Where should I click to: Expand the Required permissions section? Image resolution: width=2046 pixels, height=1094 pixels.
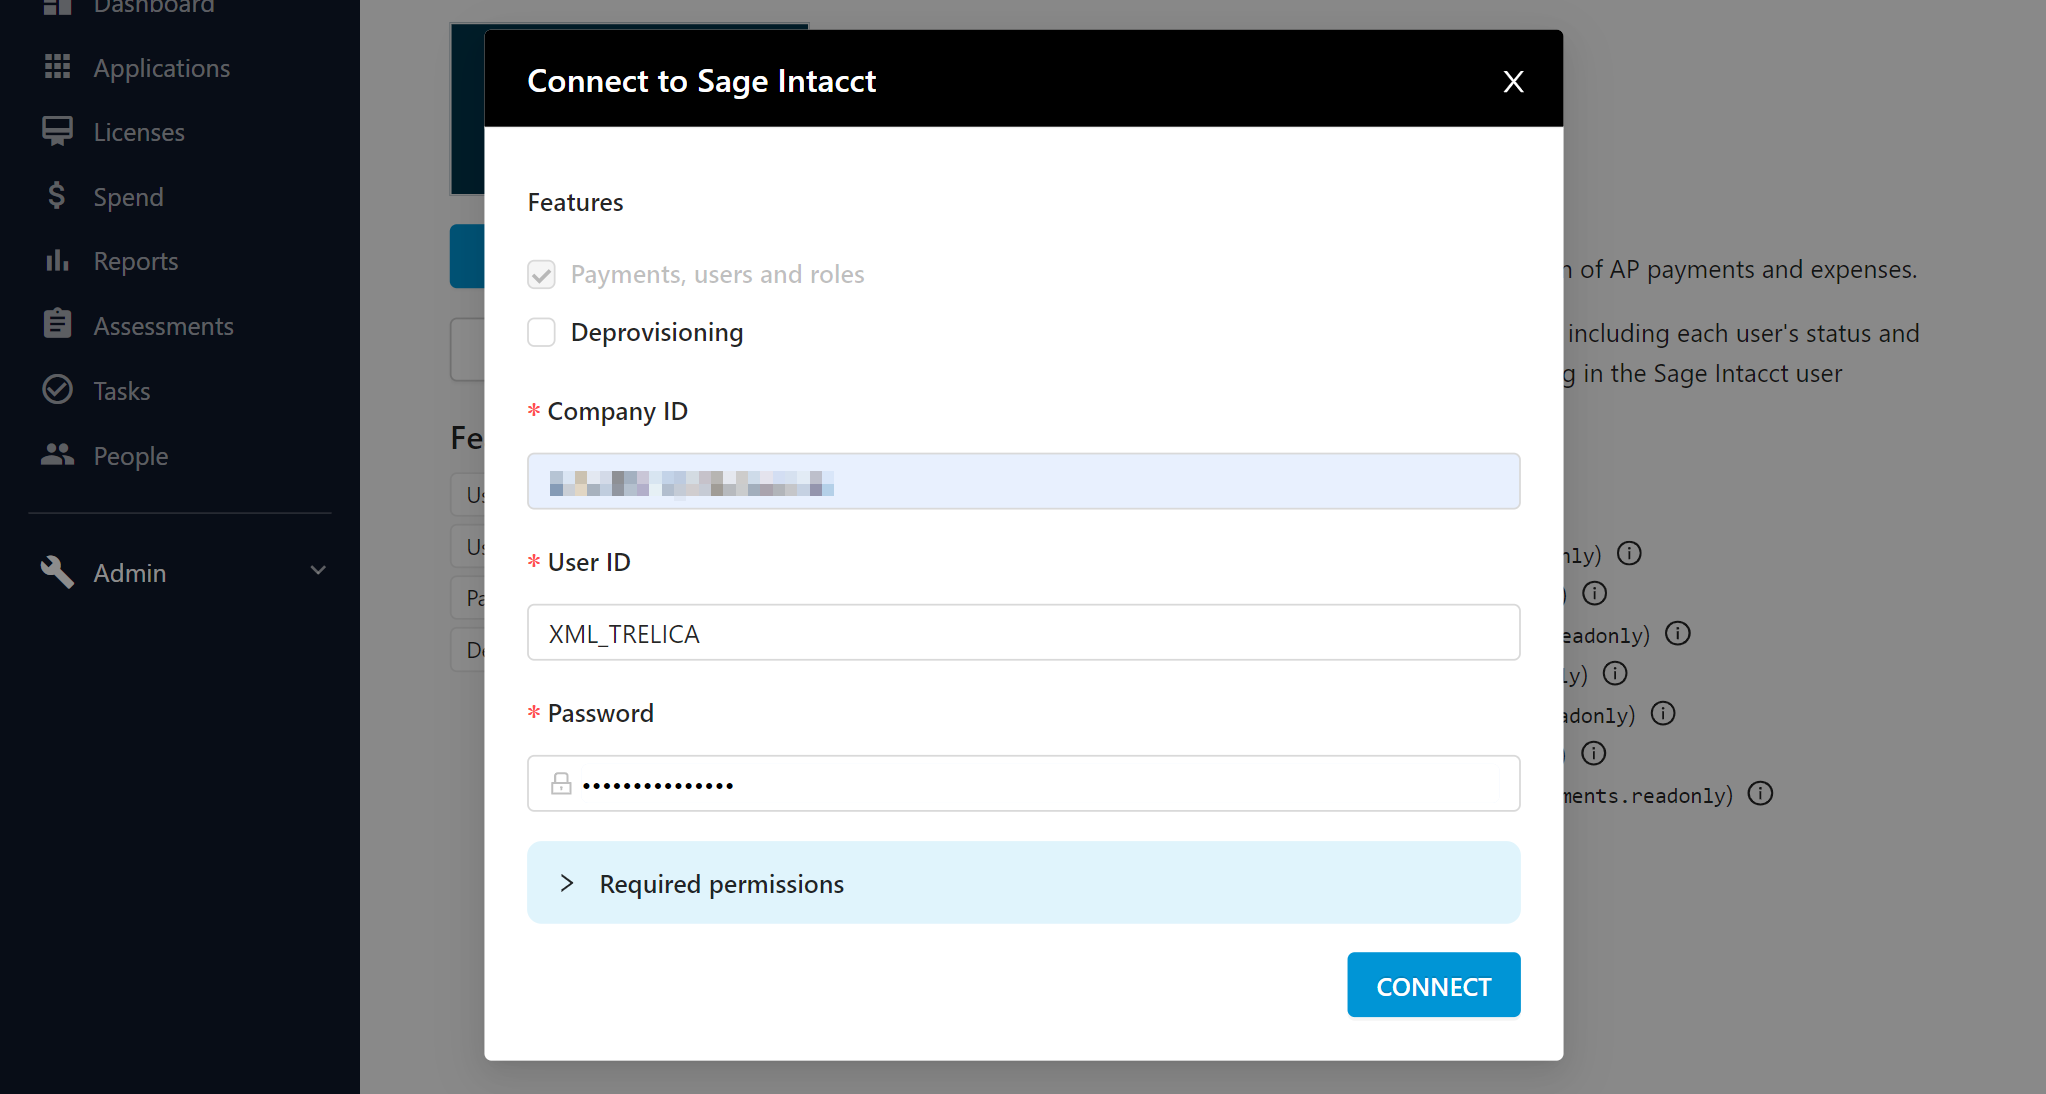click(x=567, y=883)
